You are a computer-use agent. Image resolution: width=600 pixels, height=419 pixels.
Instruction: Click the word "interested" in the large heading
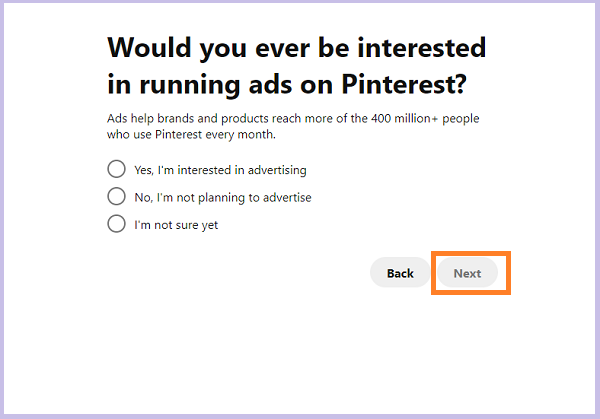(422, 48)
